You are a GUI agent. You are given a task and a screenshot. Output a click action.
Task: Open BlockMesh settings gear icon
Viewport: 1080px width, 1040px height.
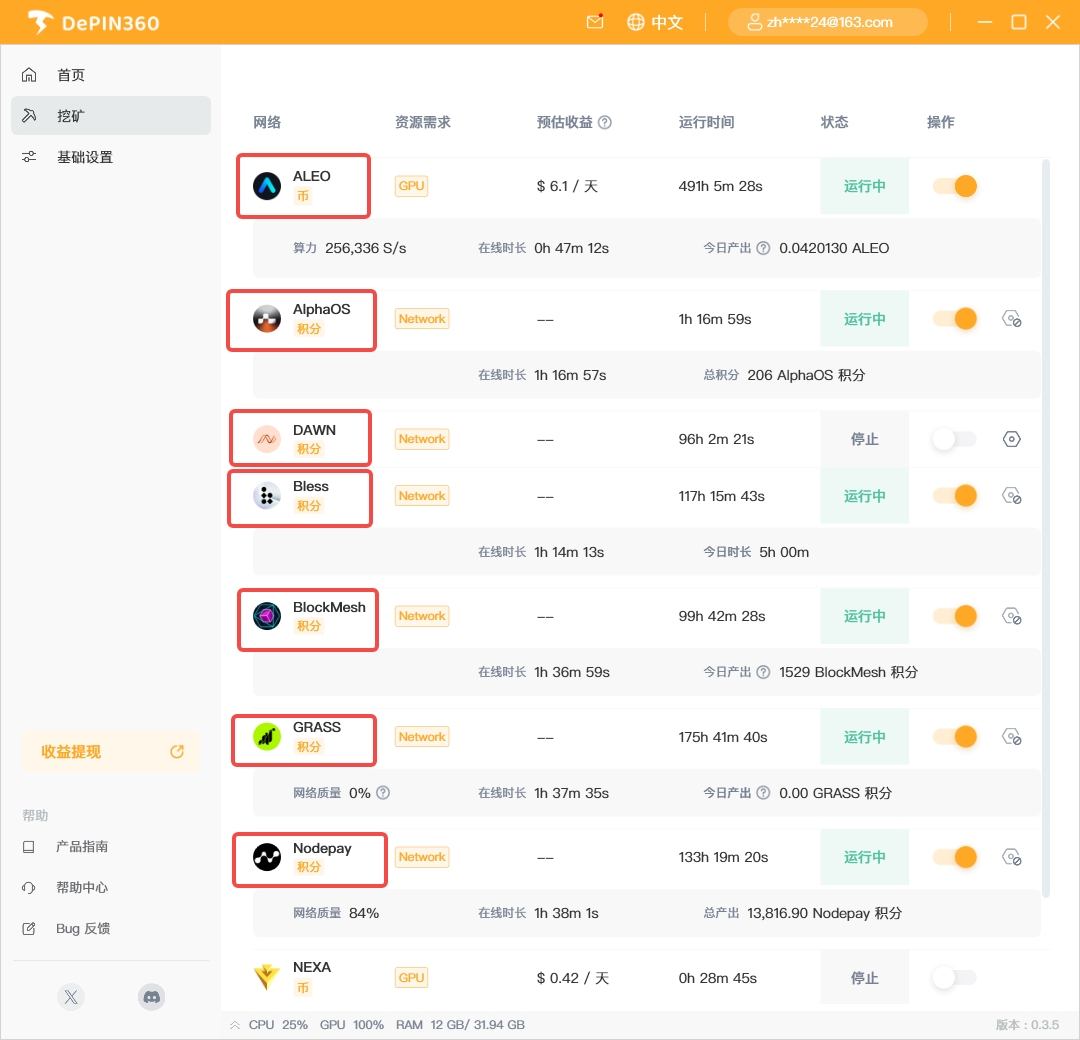(1011, 616)
